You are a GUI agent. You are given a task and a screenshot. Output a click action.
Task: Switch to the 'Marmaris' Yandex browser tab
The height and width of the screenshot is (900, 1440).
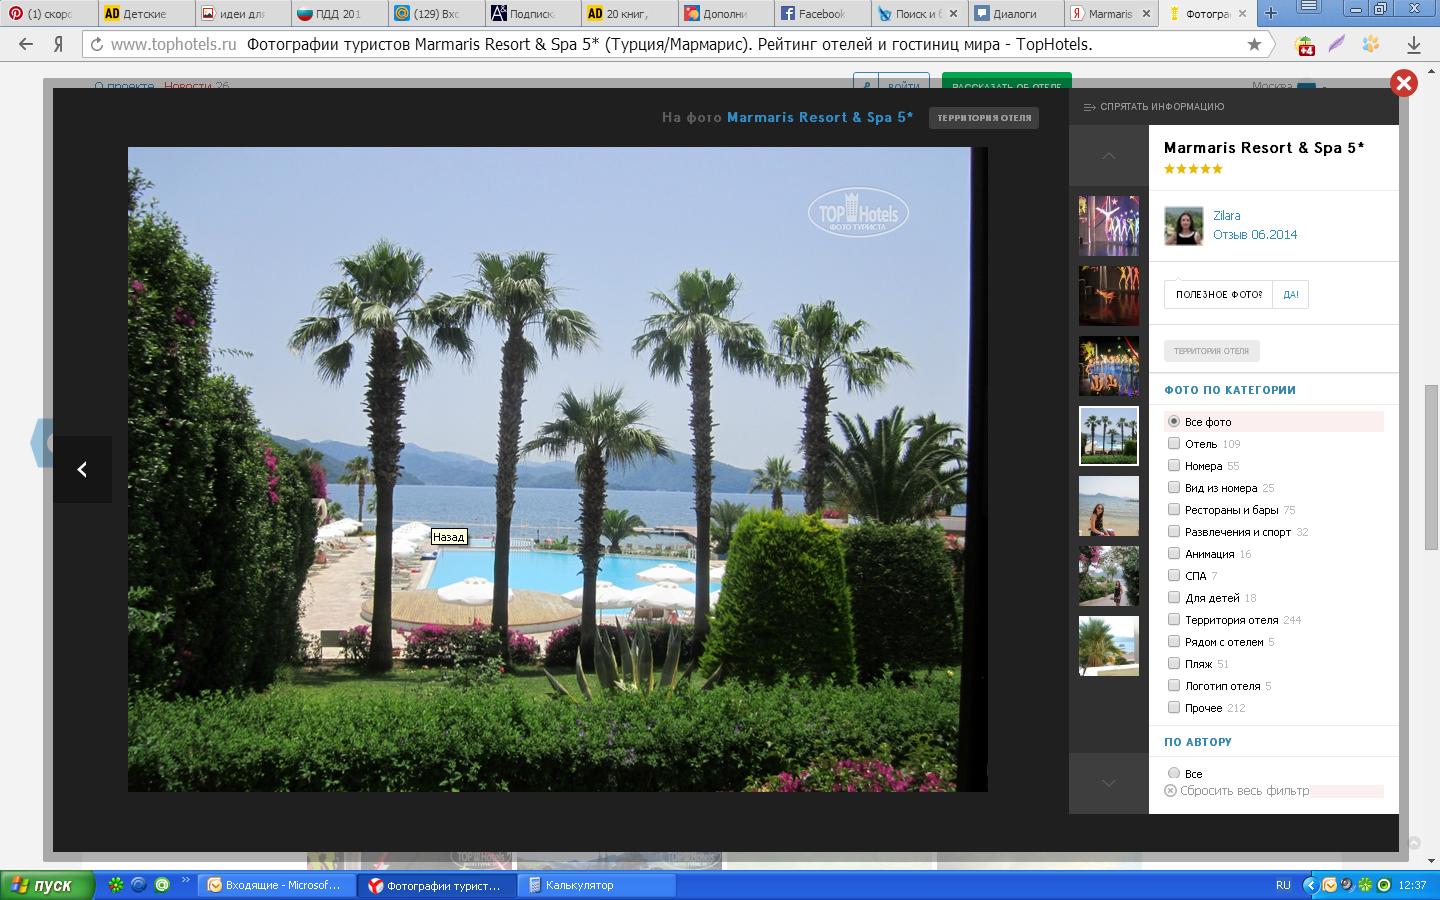click(1110, 13)
